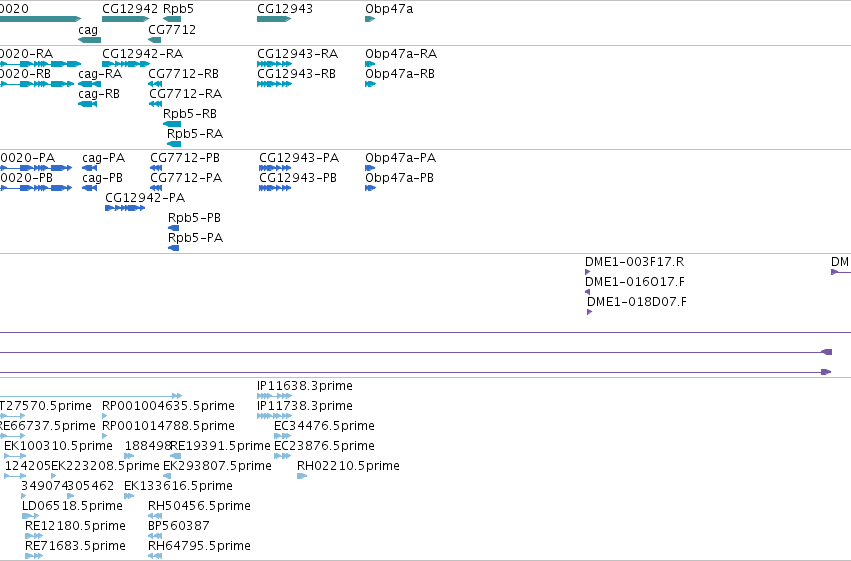Viewport: 851px width, 561px height.
Task: Click EST EK133616.5prime
Action: pyautogui.click(x=179, y=486)
